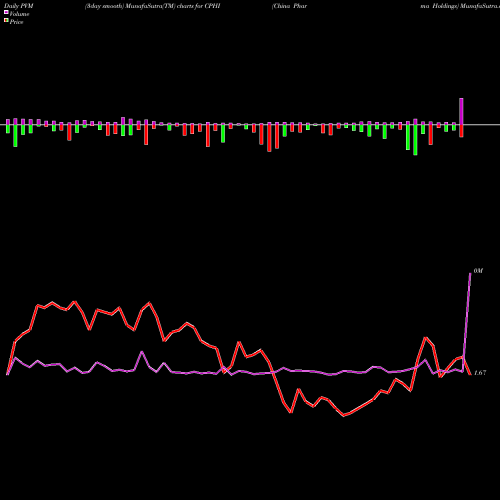Click the purple Volume legend swatch
The height and width of the screenshot is (500, 500).
[6, 12]
